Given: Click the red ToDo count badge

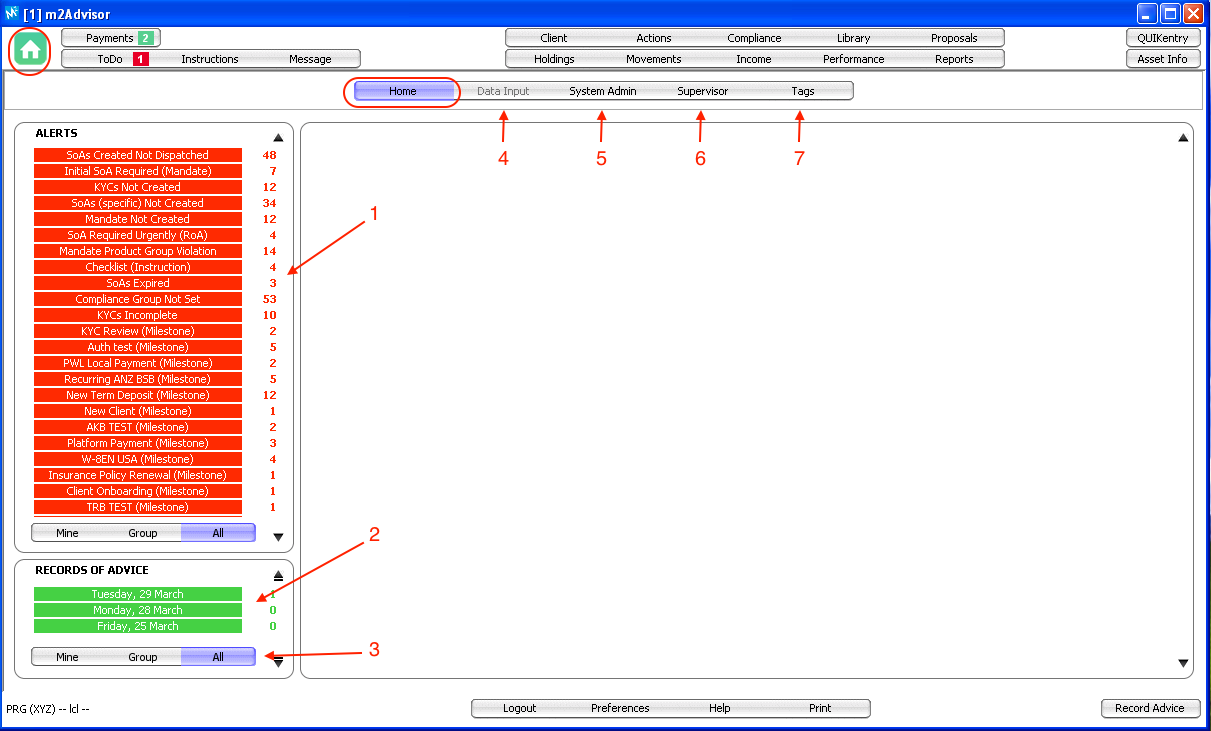Looking at the screenshot, I should (141, 59).
